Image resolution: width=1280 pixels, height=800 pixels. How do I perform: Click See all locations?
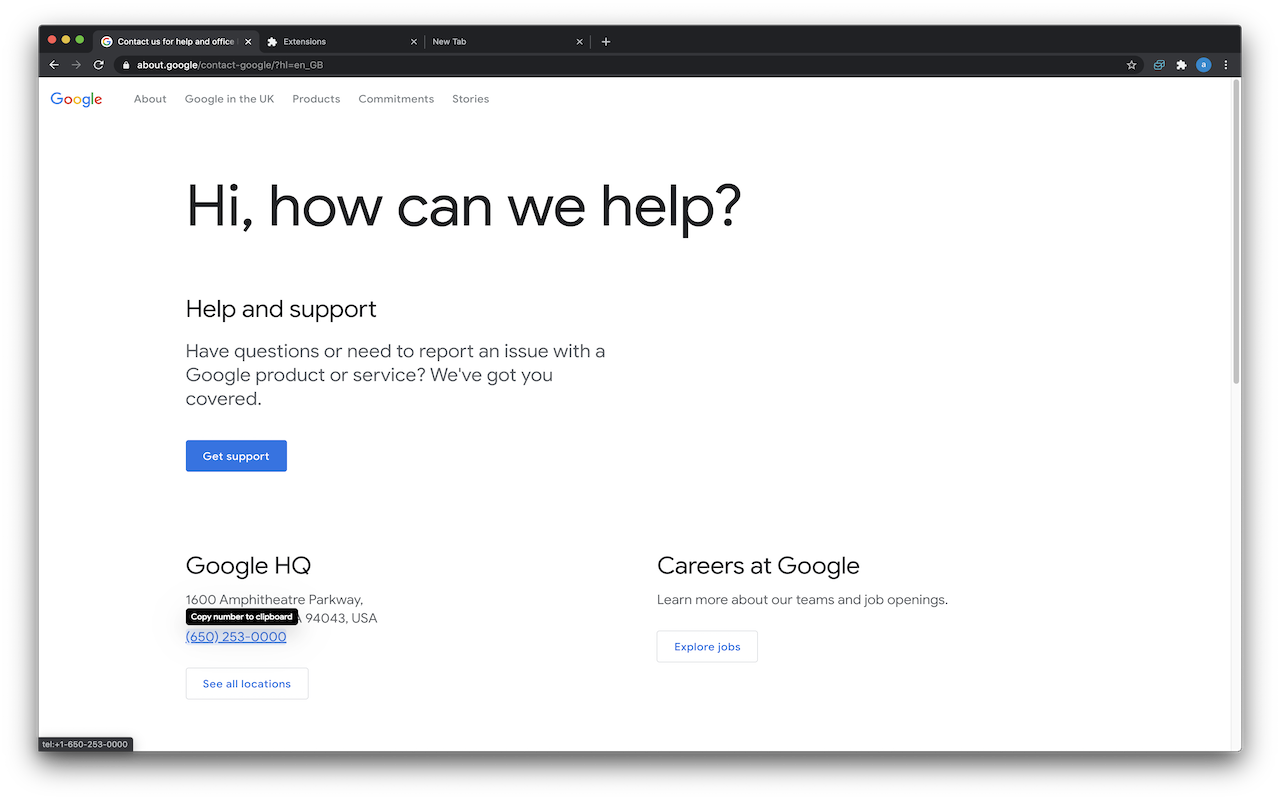[247, 683]
